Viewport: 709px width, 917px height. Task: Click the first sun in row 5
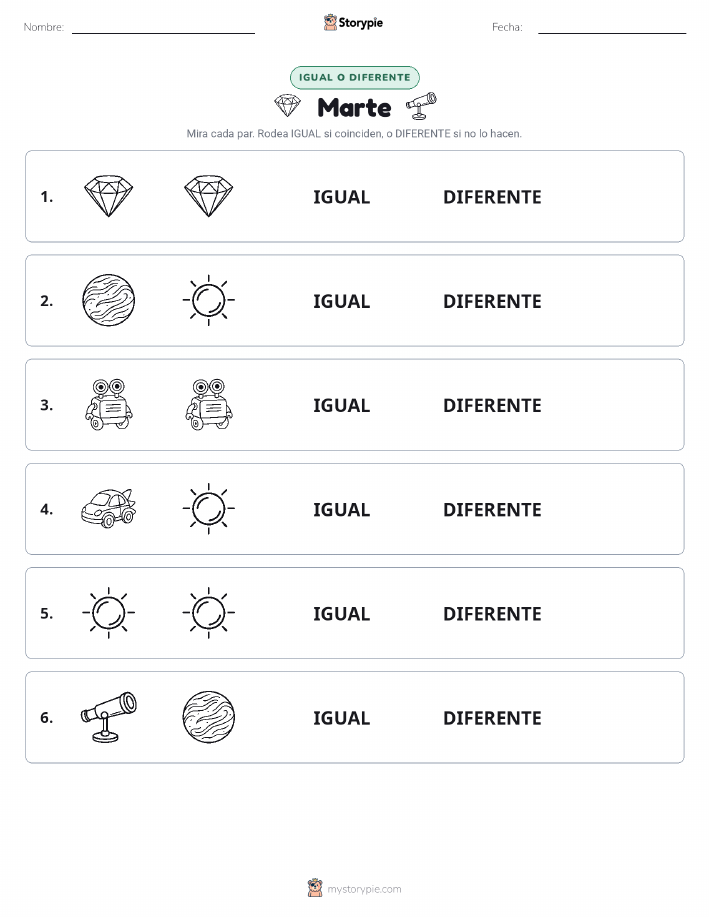coord(109,613)
